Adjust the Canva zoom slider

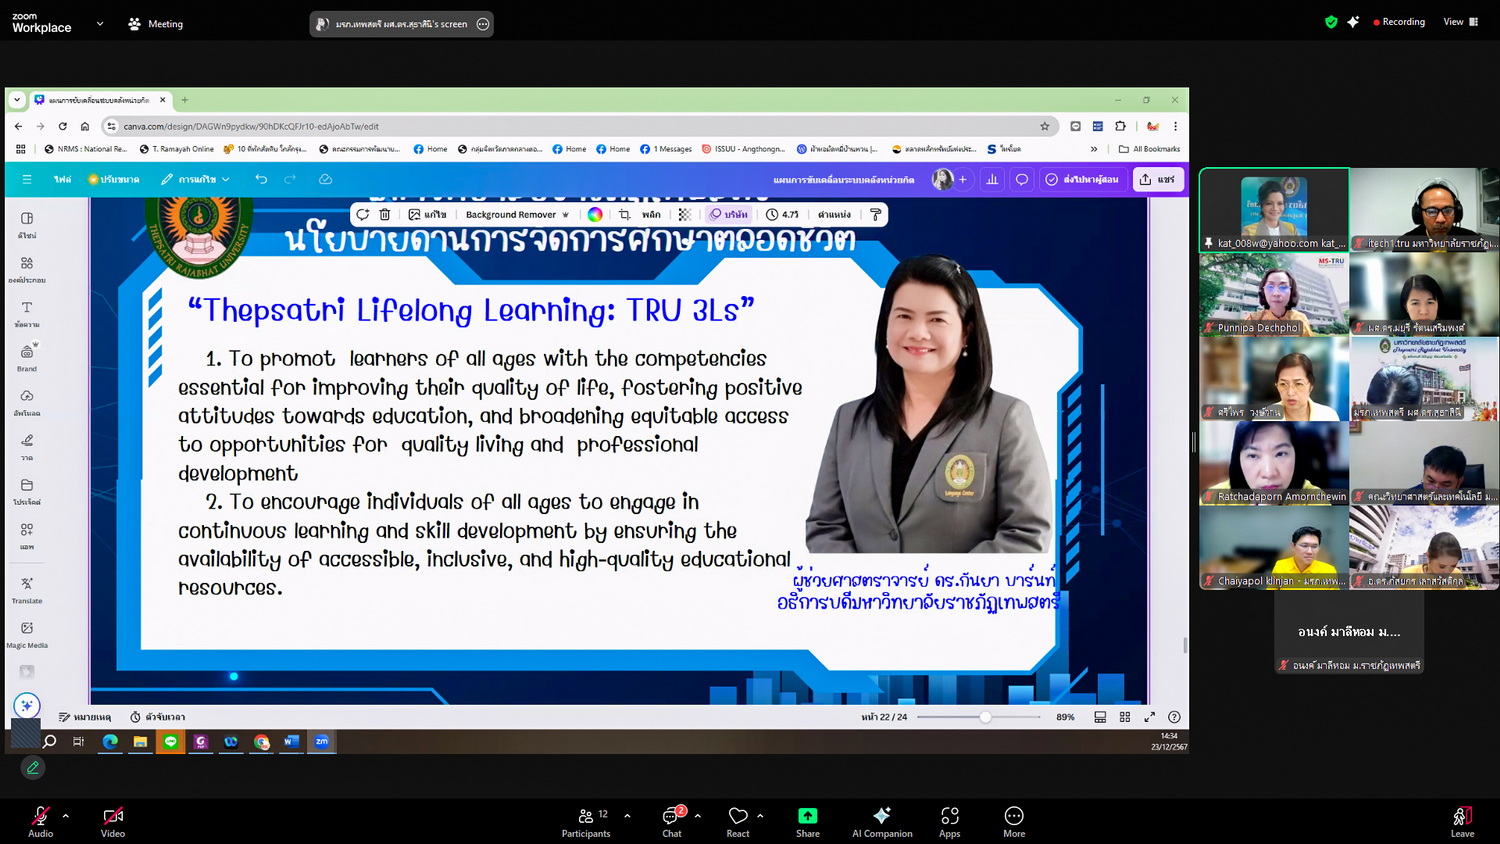[x=985, y=717]
